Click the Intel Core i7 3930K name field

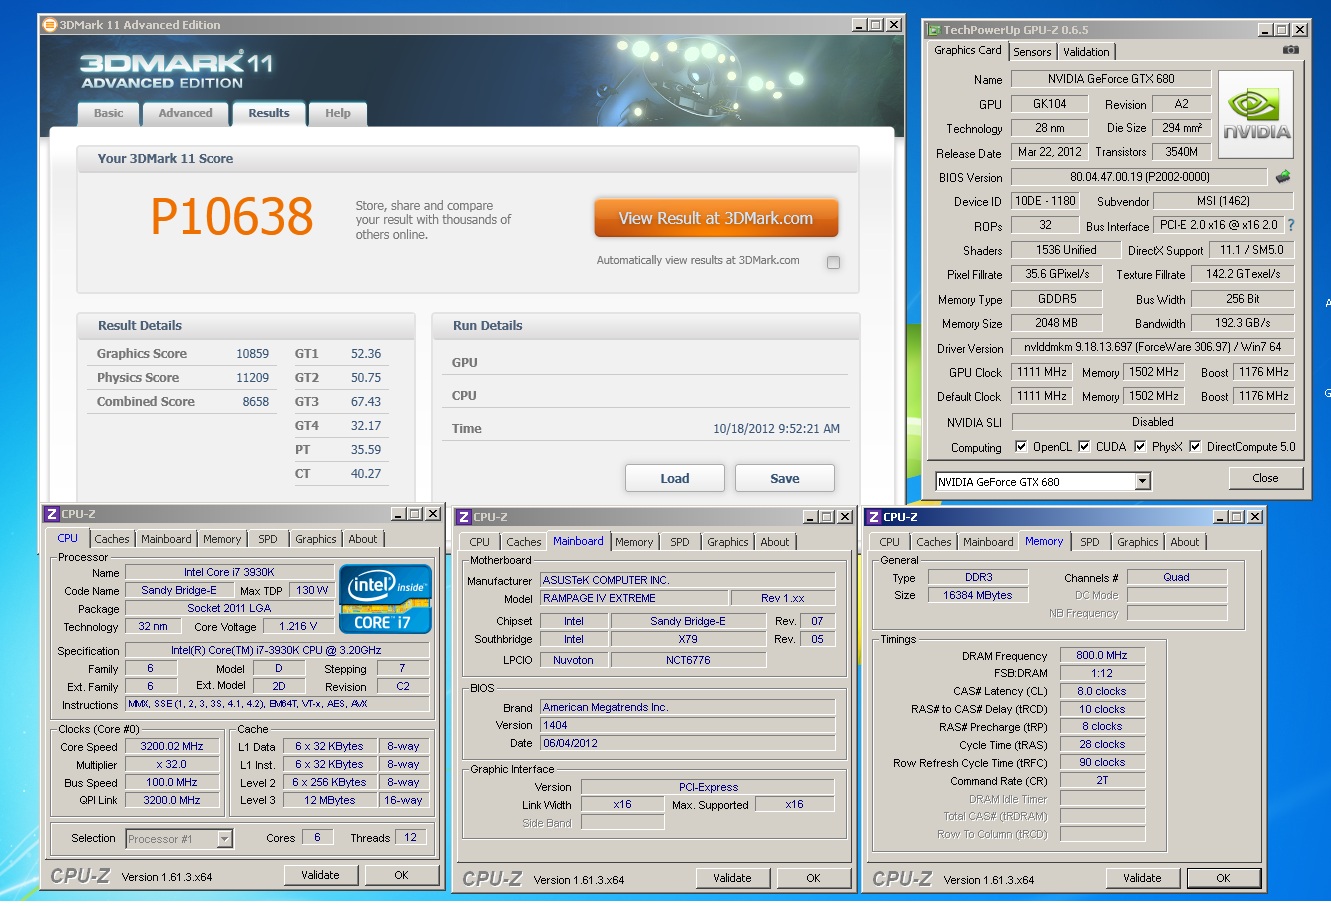[229, 573]
